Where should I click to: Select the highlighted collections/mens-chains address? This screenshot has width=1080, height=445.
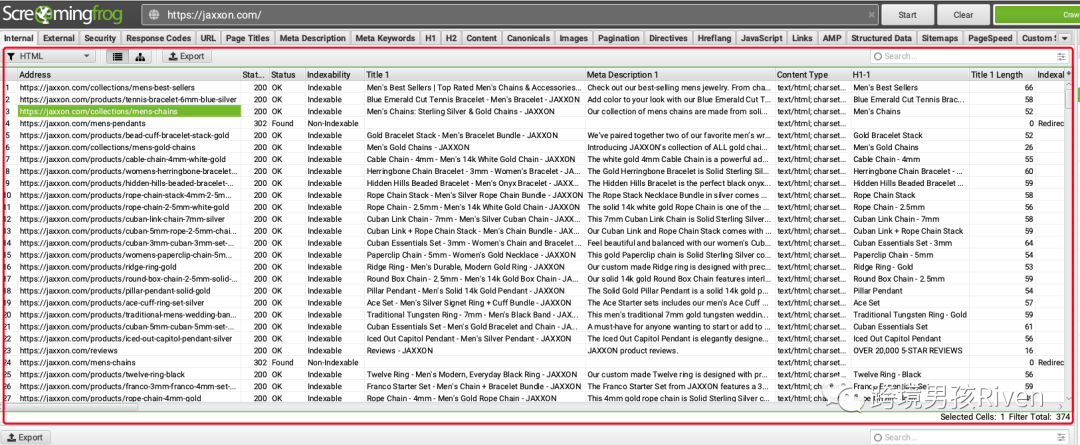click(x=129, y=111)
